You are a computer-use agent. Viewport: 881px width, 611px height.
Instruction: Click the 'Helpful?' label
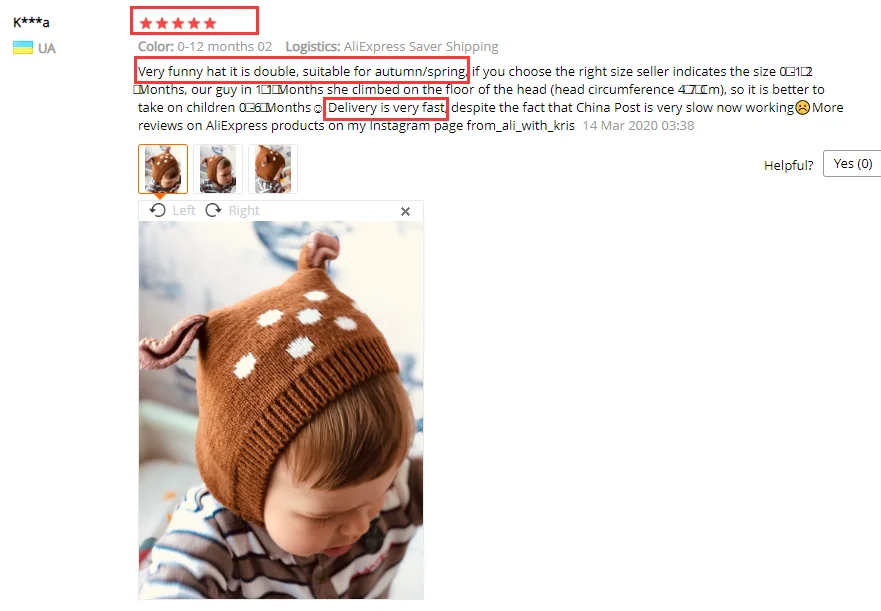click(x=788, y=165)
